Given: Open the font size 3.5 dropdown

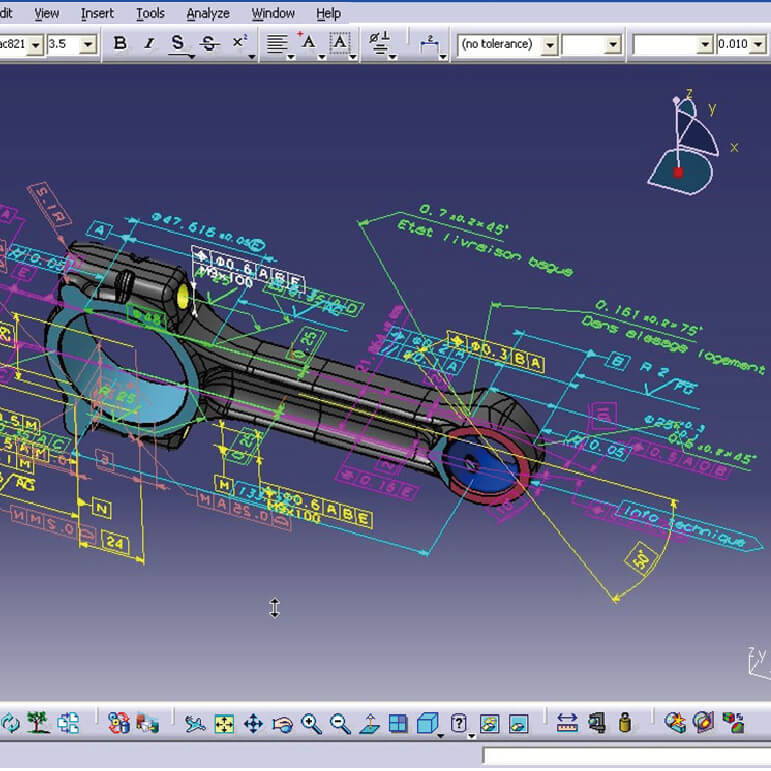Looking at the screenshot, I should tap(88, 45).
